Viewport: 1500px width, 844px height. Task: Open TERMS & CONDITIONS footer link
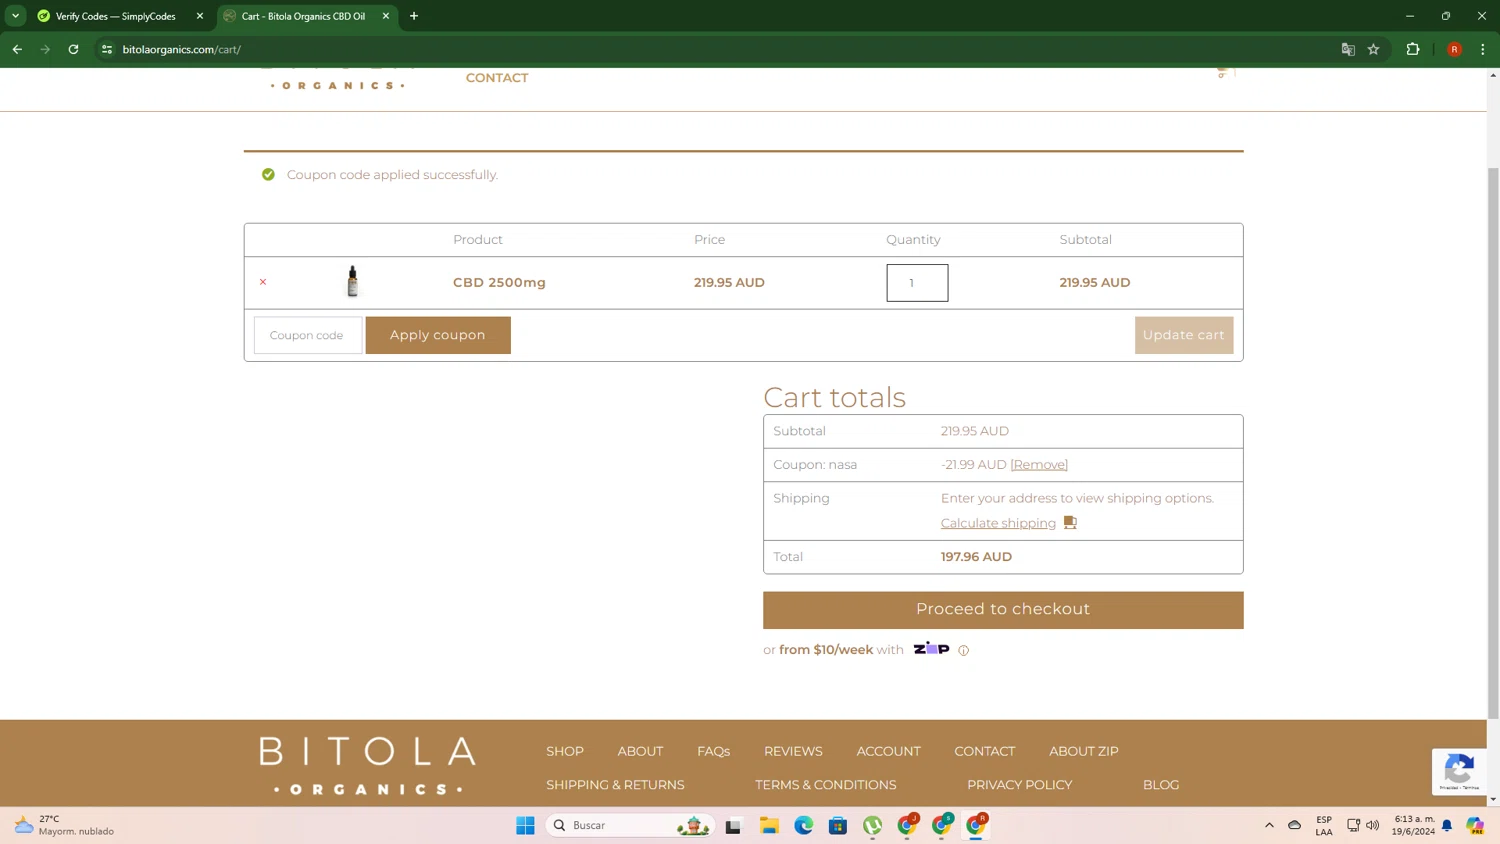(x=825, y=785)
